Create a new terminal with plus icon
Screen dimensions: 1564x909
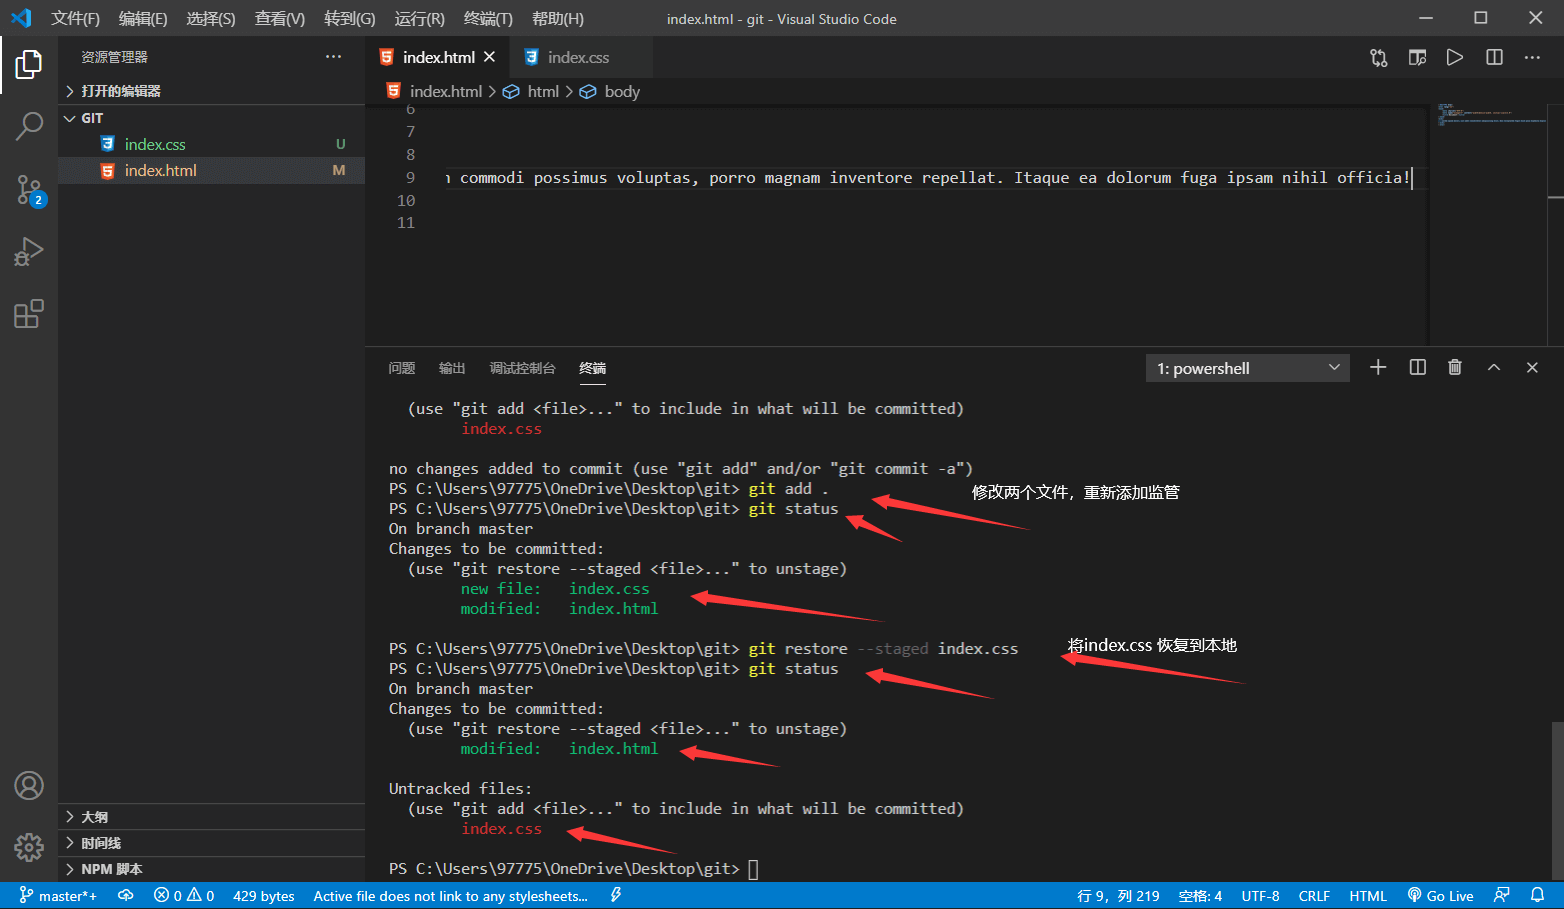(x=1378, y=368)
